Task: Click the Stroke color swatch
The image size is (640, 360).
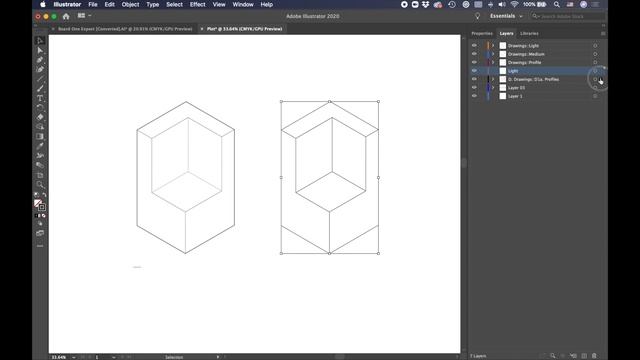Action: pos(42,207)
